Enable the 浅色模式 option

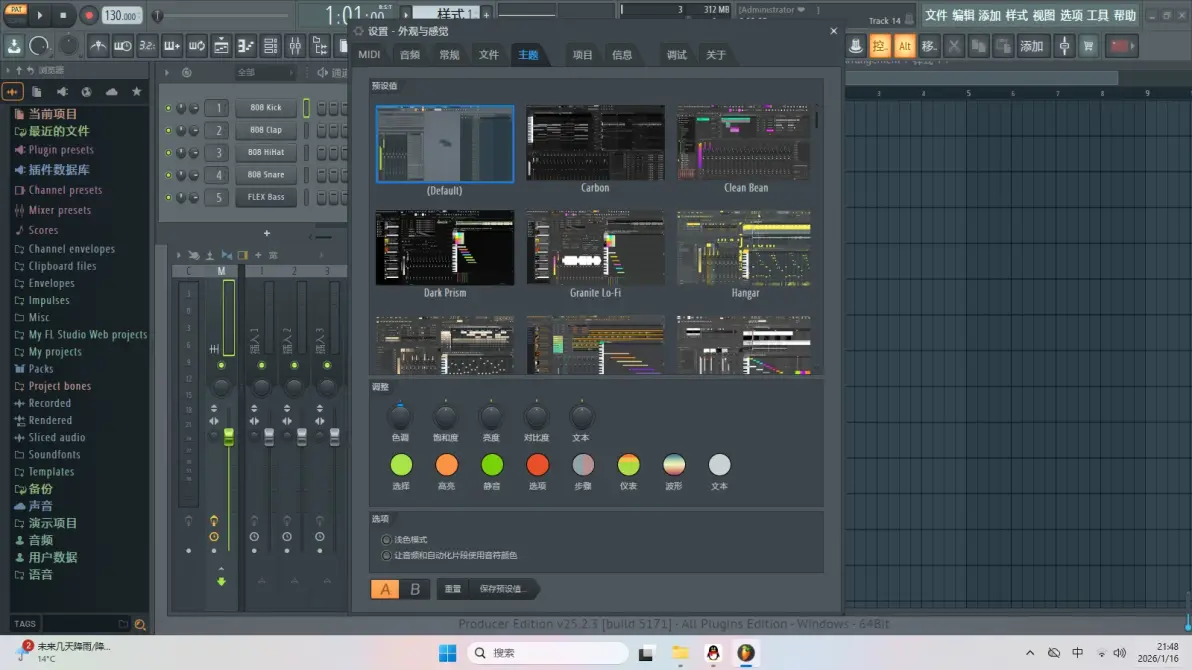click(386, 539)
